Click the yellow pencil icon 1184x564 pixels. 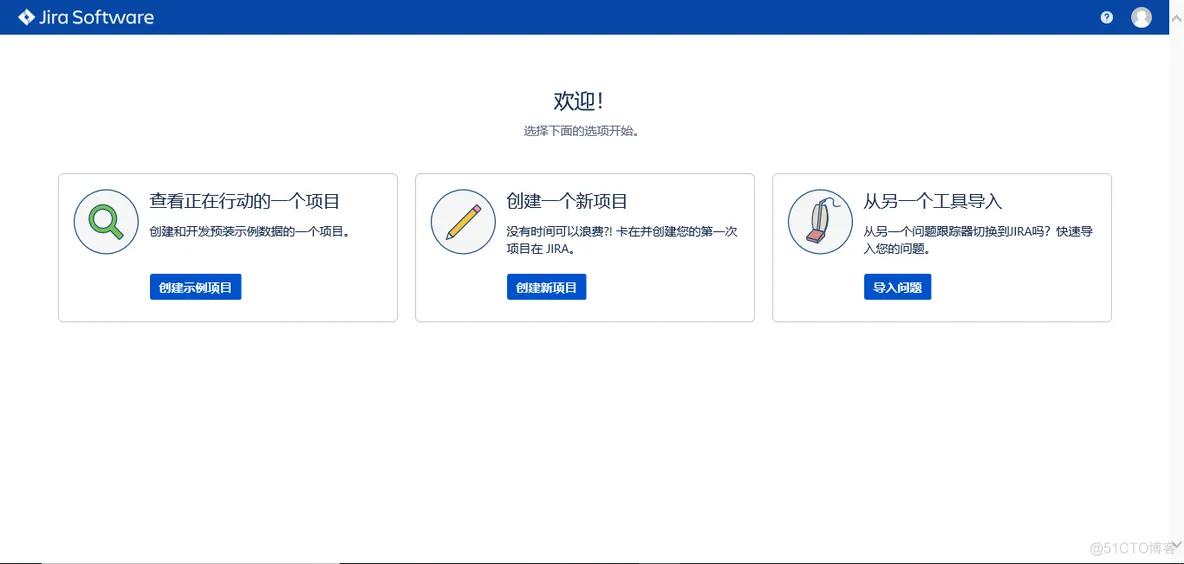[x=464, y=221]
